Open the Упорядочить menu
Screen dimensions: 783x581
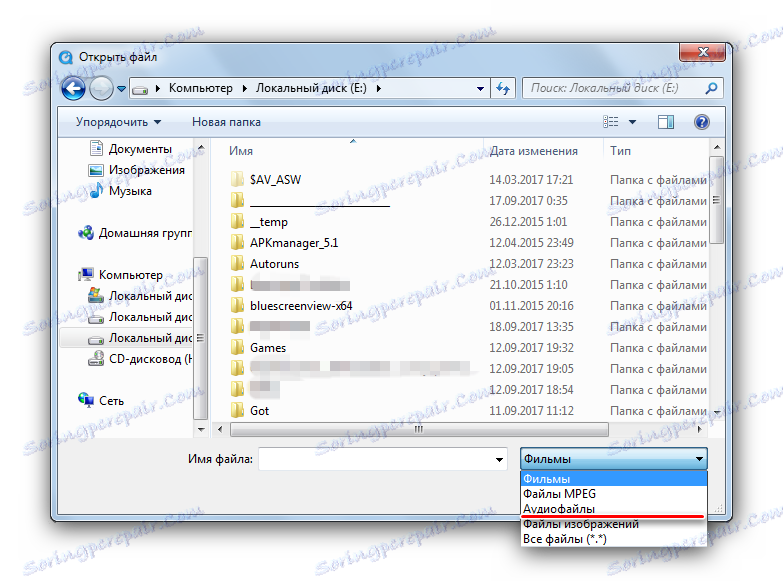tap(118, 122)
